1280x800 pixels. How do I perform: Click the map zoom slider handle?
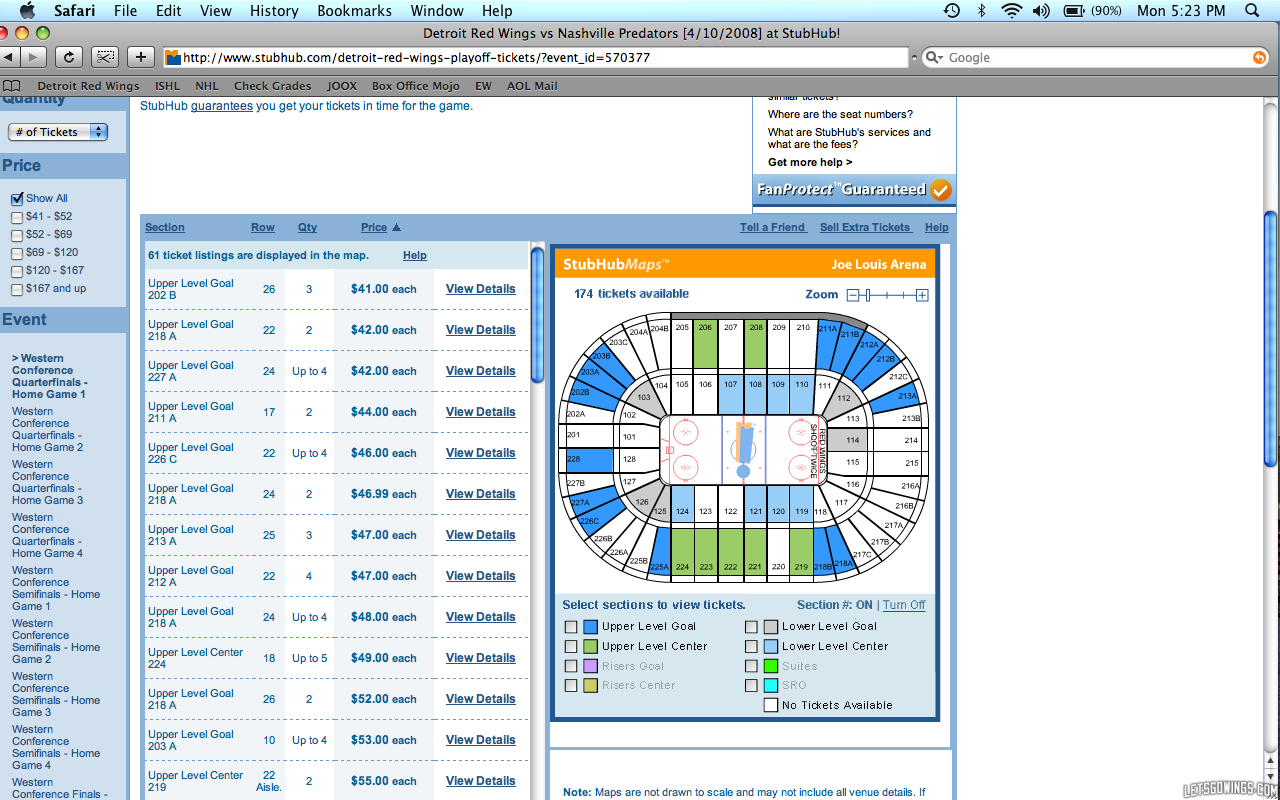point(868,295)
